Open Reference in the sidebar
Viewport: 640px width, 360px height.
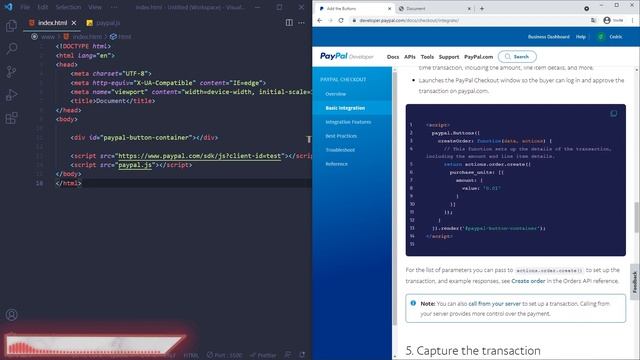coord(337,164)
